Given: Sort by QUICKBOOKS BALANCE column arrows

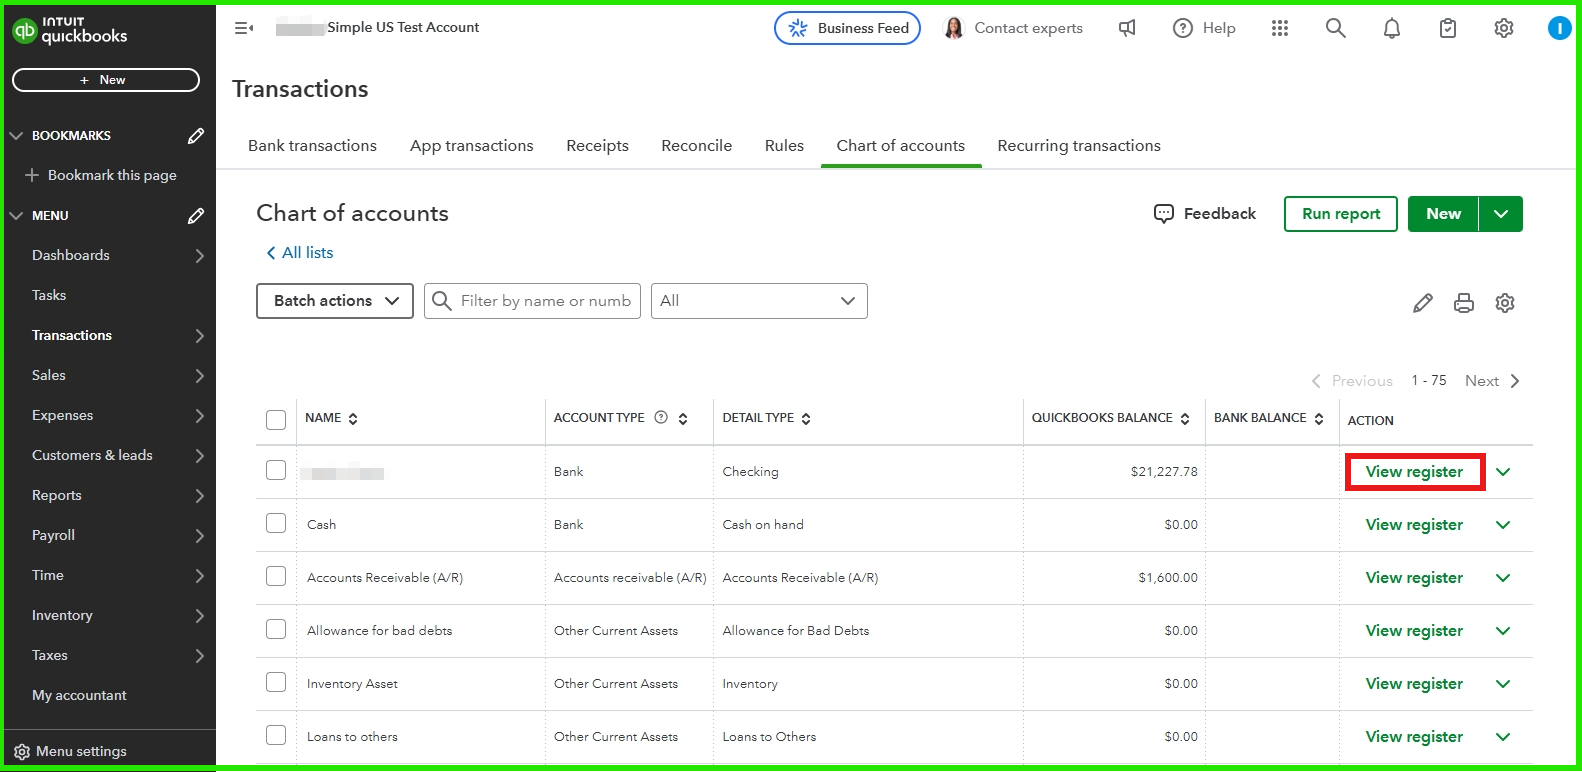Looking at the screenshot, I should pyautogui.click(x=1185, y=419).
